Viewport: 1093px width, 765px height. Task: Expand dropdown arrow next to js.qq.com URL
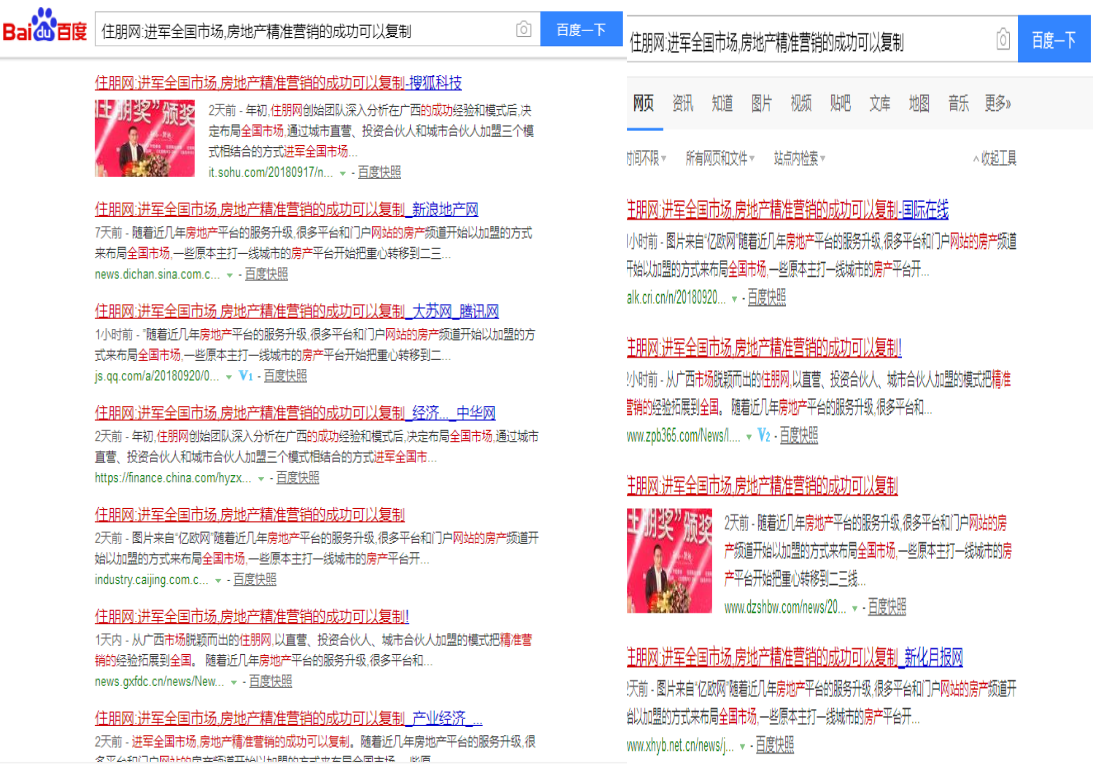(x=228, y=377)
